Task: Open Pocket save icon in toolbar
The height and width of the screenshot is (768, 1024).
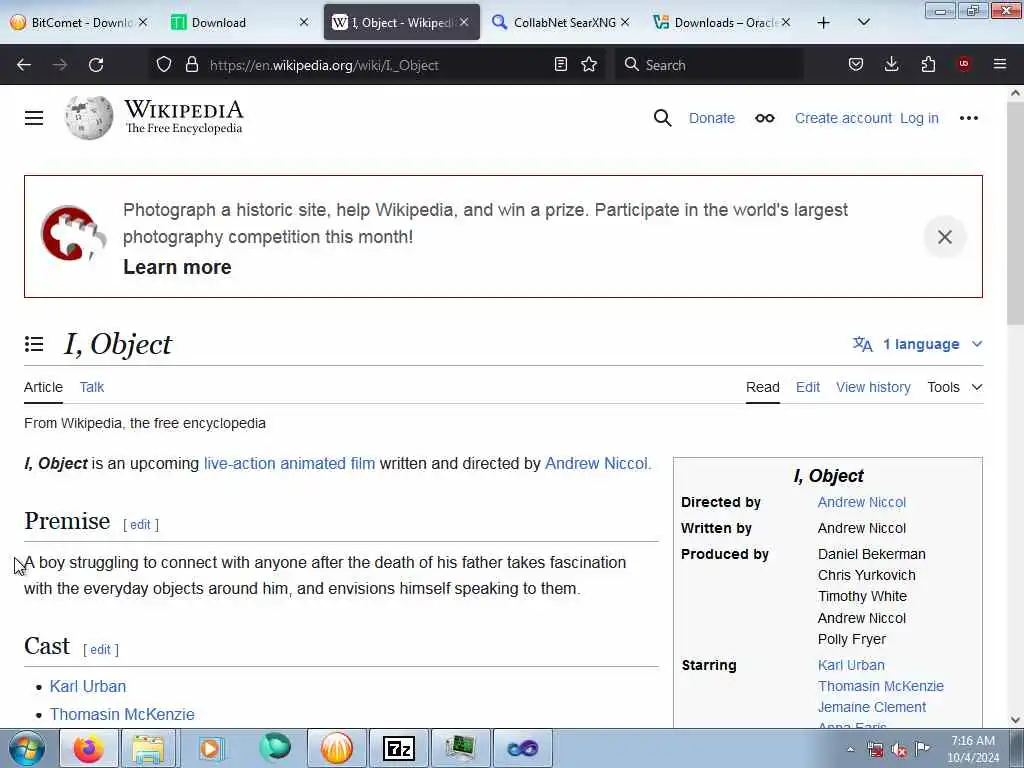Action: pyautogui.click(x=856, y=64)
